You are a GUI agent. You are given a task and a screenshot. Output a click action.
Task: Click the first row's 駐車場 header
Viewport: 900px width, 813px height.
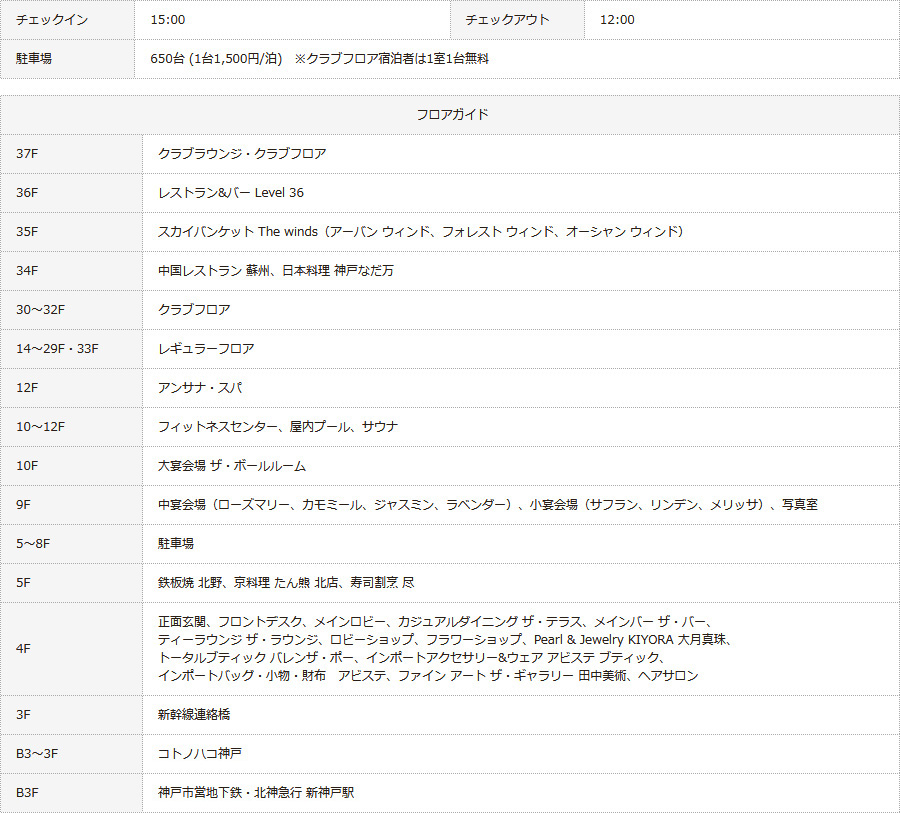coord(67,59)
